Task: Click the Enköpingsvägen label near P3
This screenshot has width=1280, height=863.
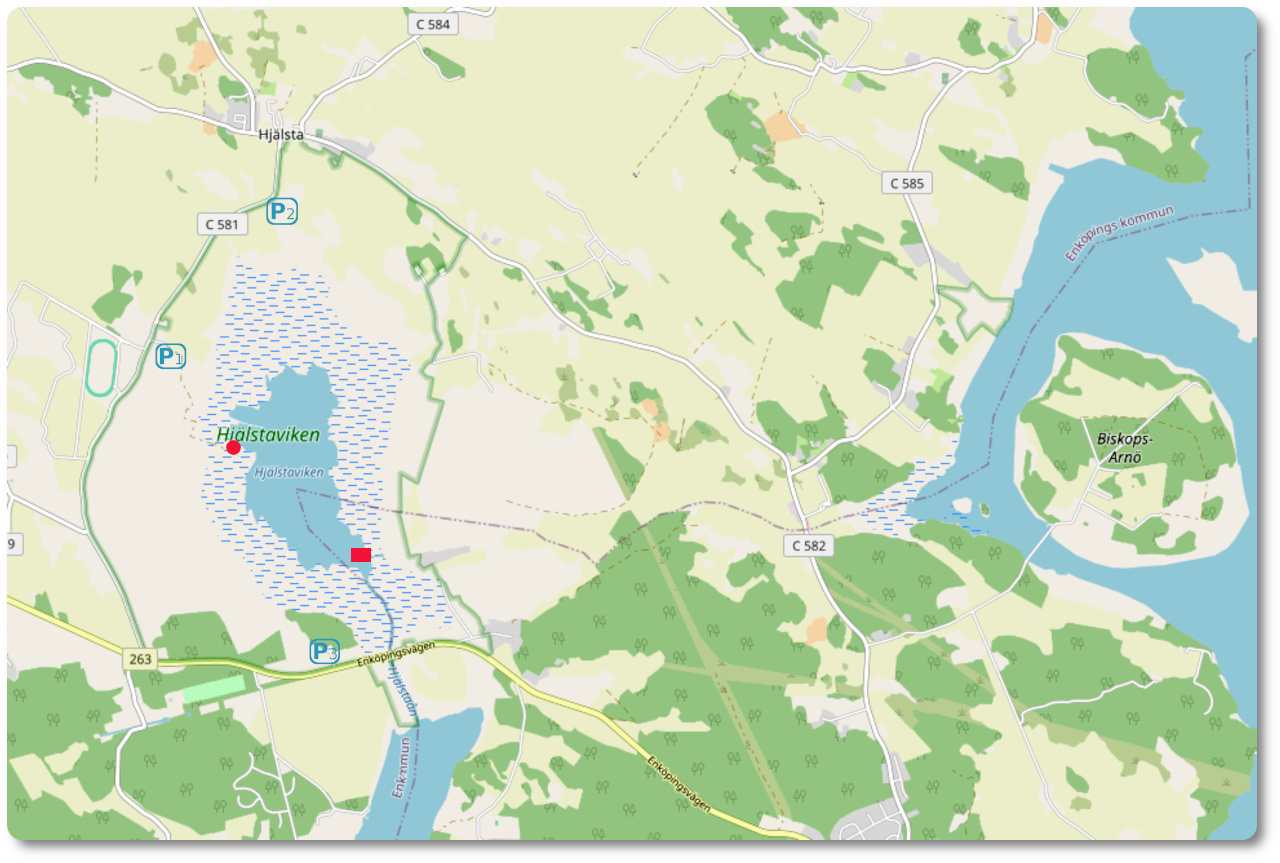Action: point(398,656)
